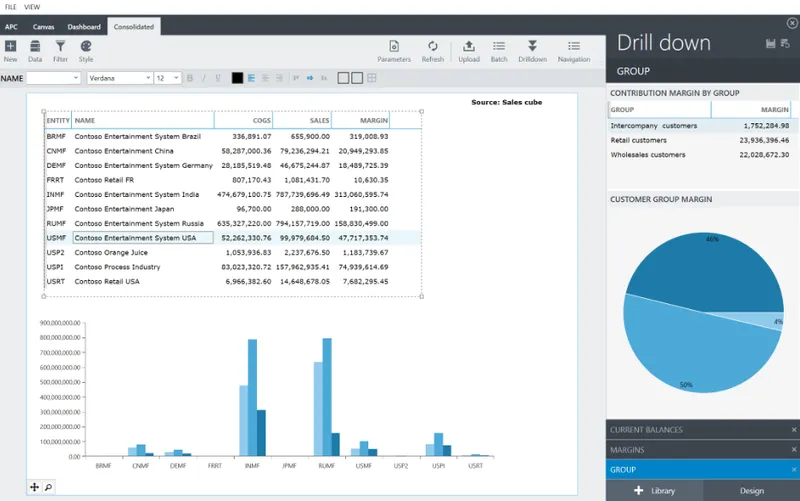
Task: Close the MARGINS section
Action: (794, 449)
